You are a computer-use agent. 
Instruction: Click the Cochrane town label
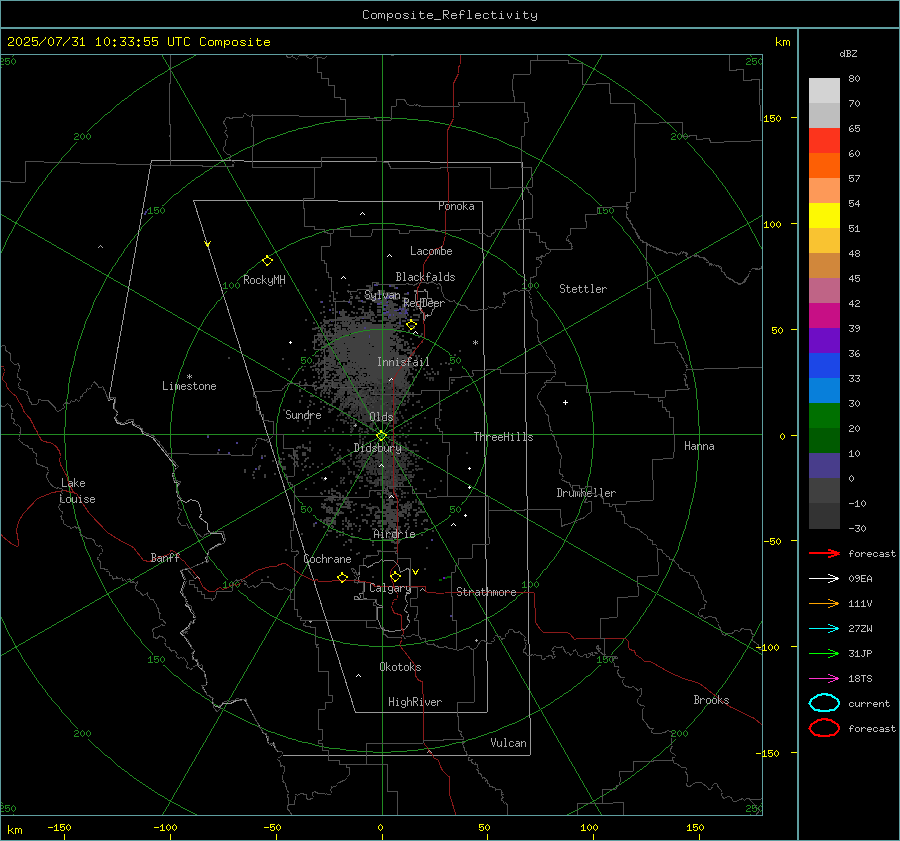[327, 559]
